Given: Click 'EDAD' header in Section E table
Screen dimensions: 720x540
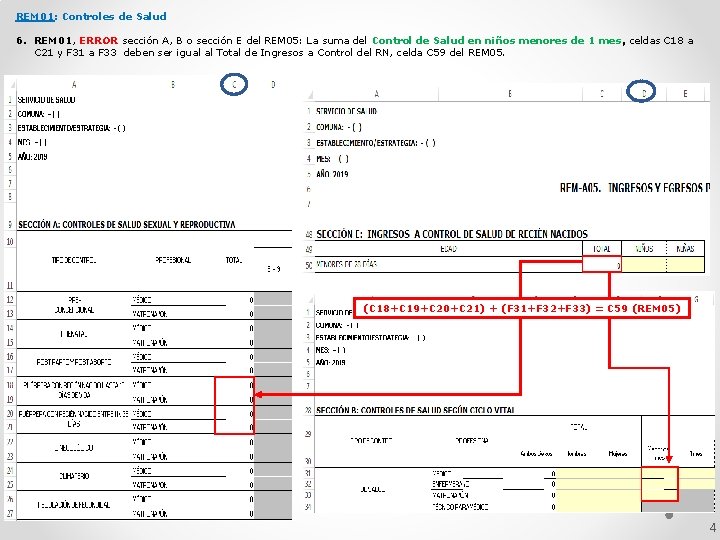Looking at the screenshot, I should click(x=448, y=249).
